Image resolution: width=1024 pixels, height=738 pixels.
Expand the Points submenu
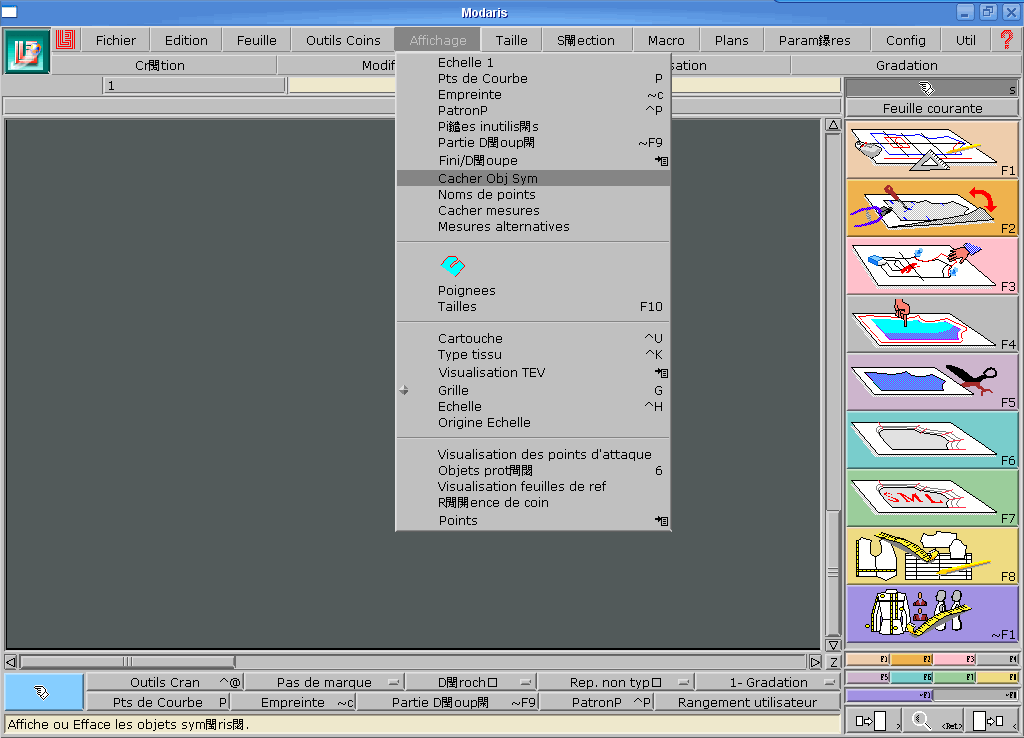[534, 521]
